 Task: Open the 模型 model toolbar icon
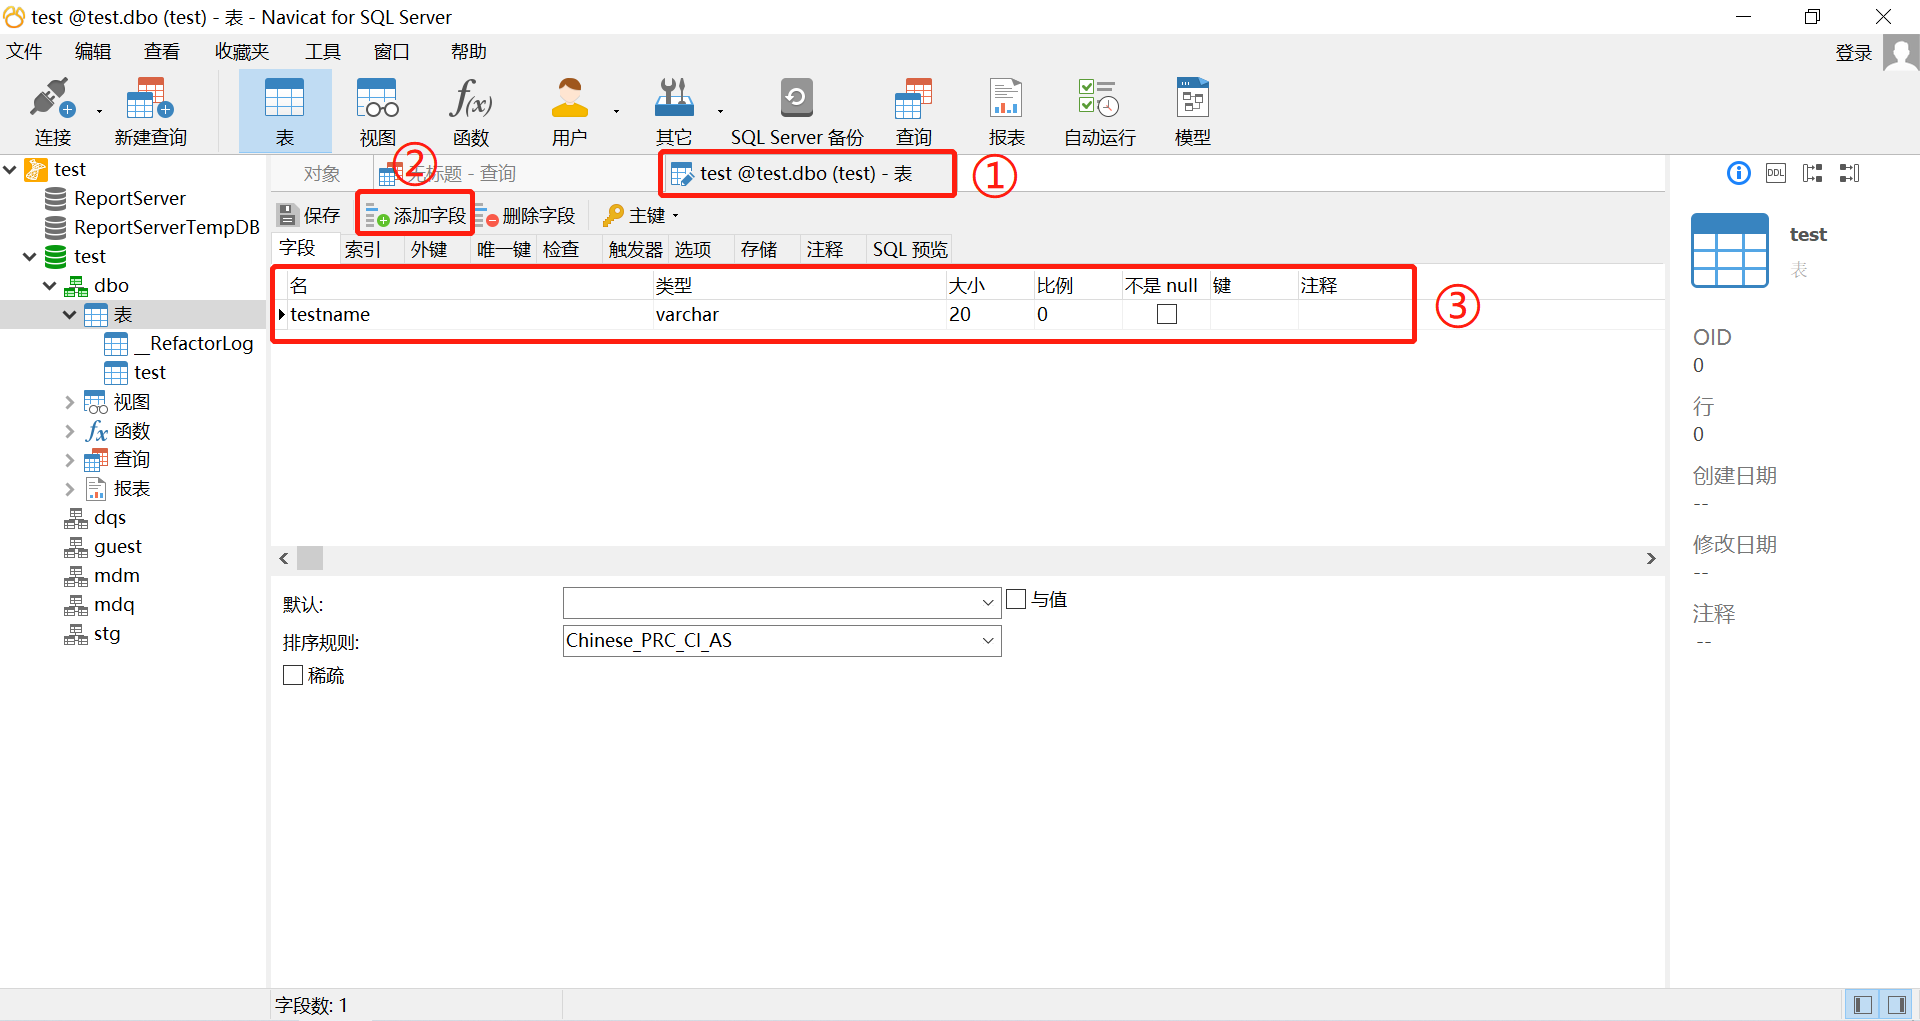tap(1193, 112)
